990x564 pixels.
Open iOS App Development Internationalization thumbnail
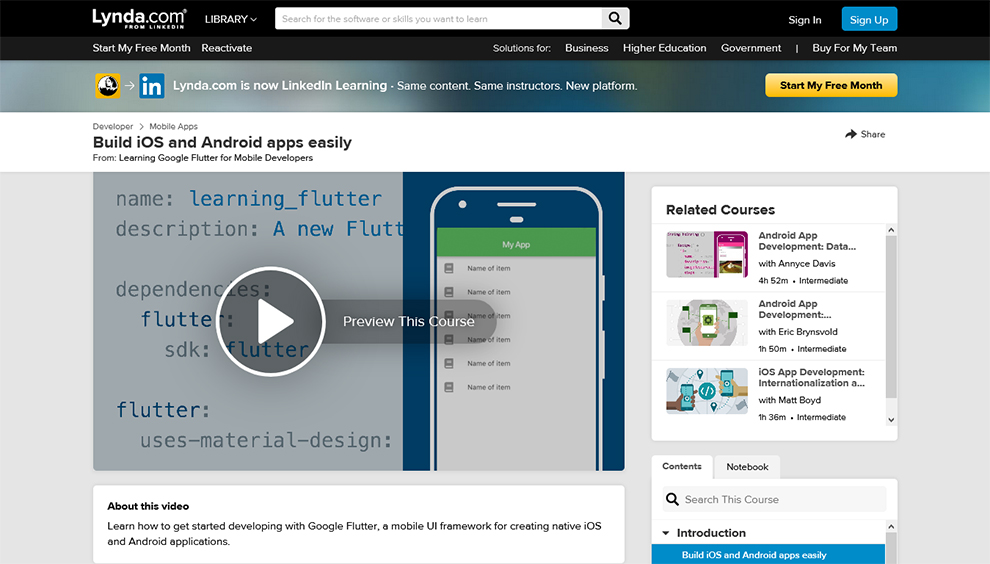tap(707, 391)
